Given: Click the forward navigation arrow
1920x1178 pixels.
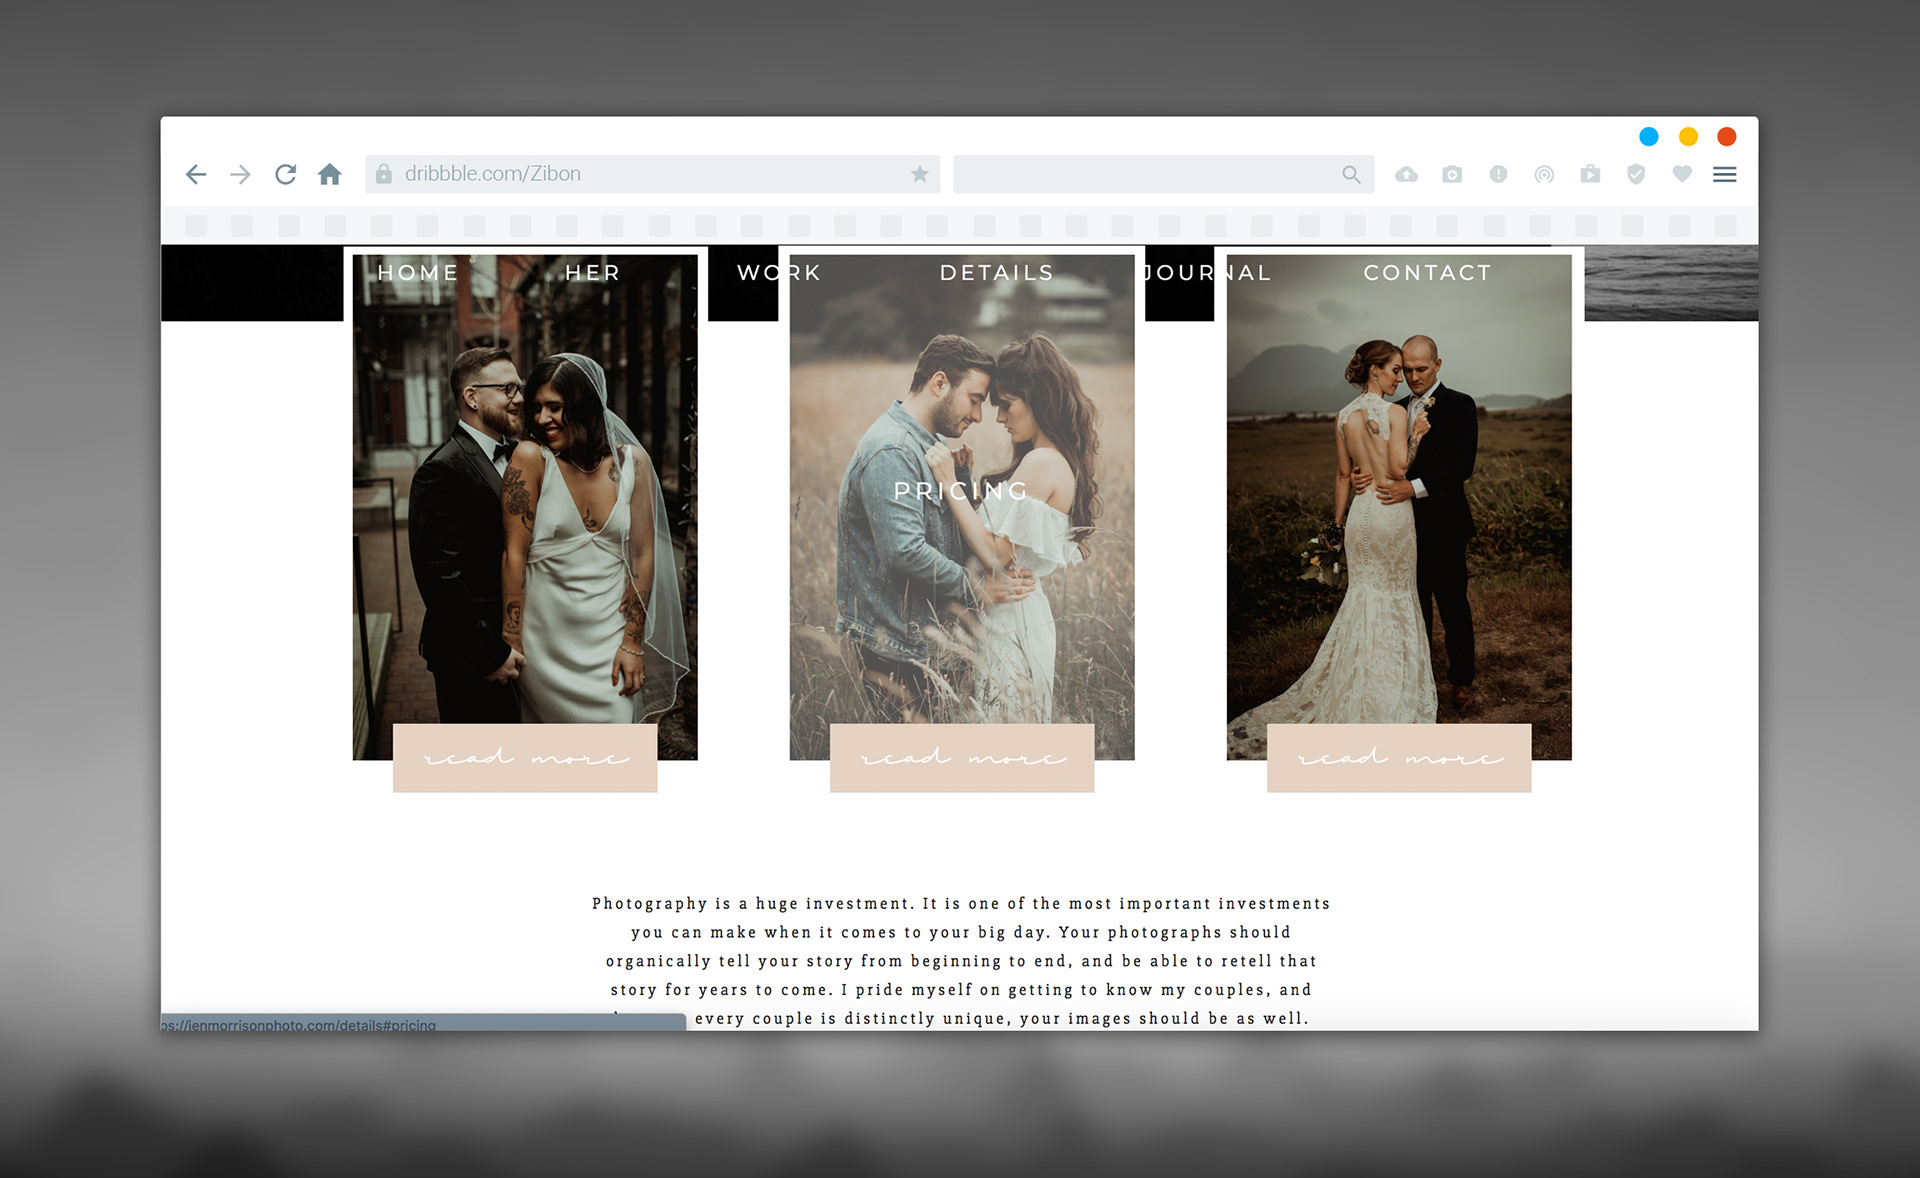Looking at the screenshot, I should tap(240, 174).
